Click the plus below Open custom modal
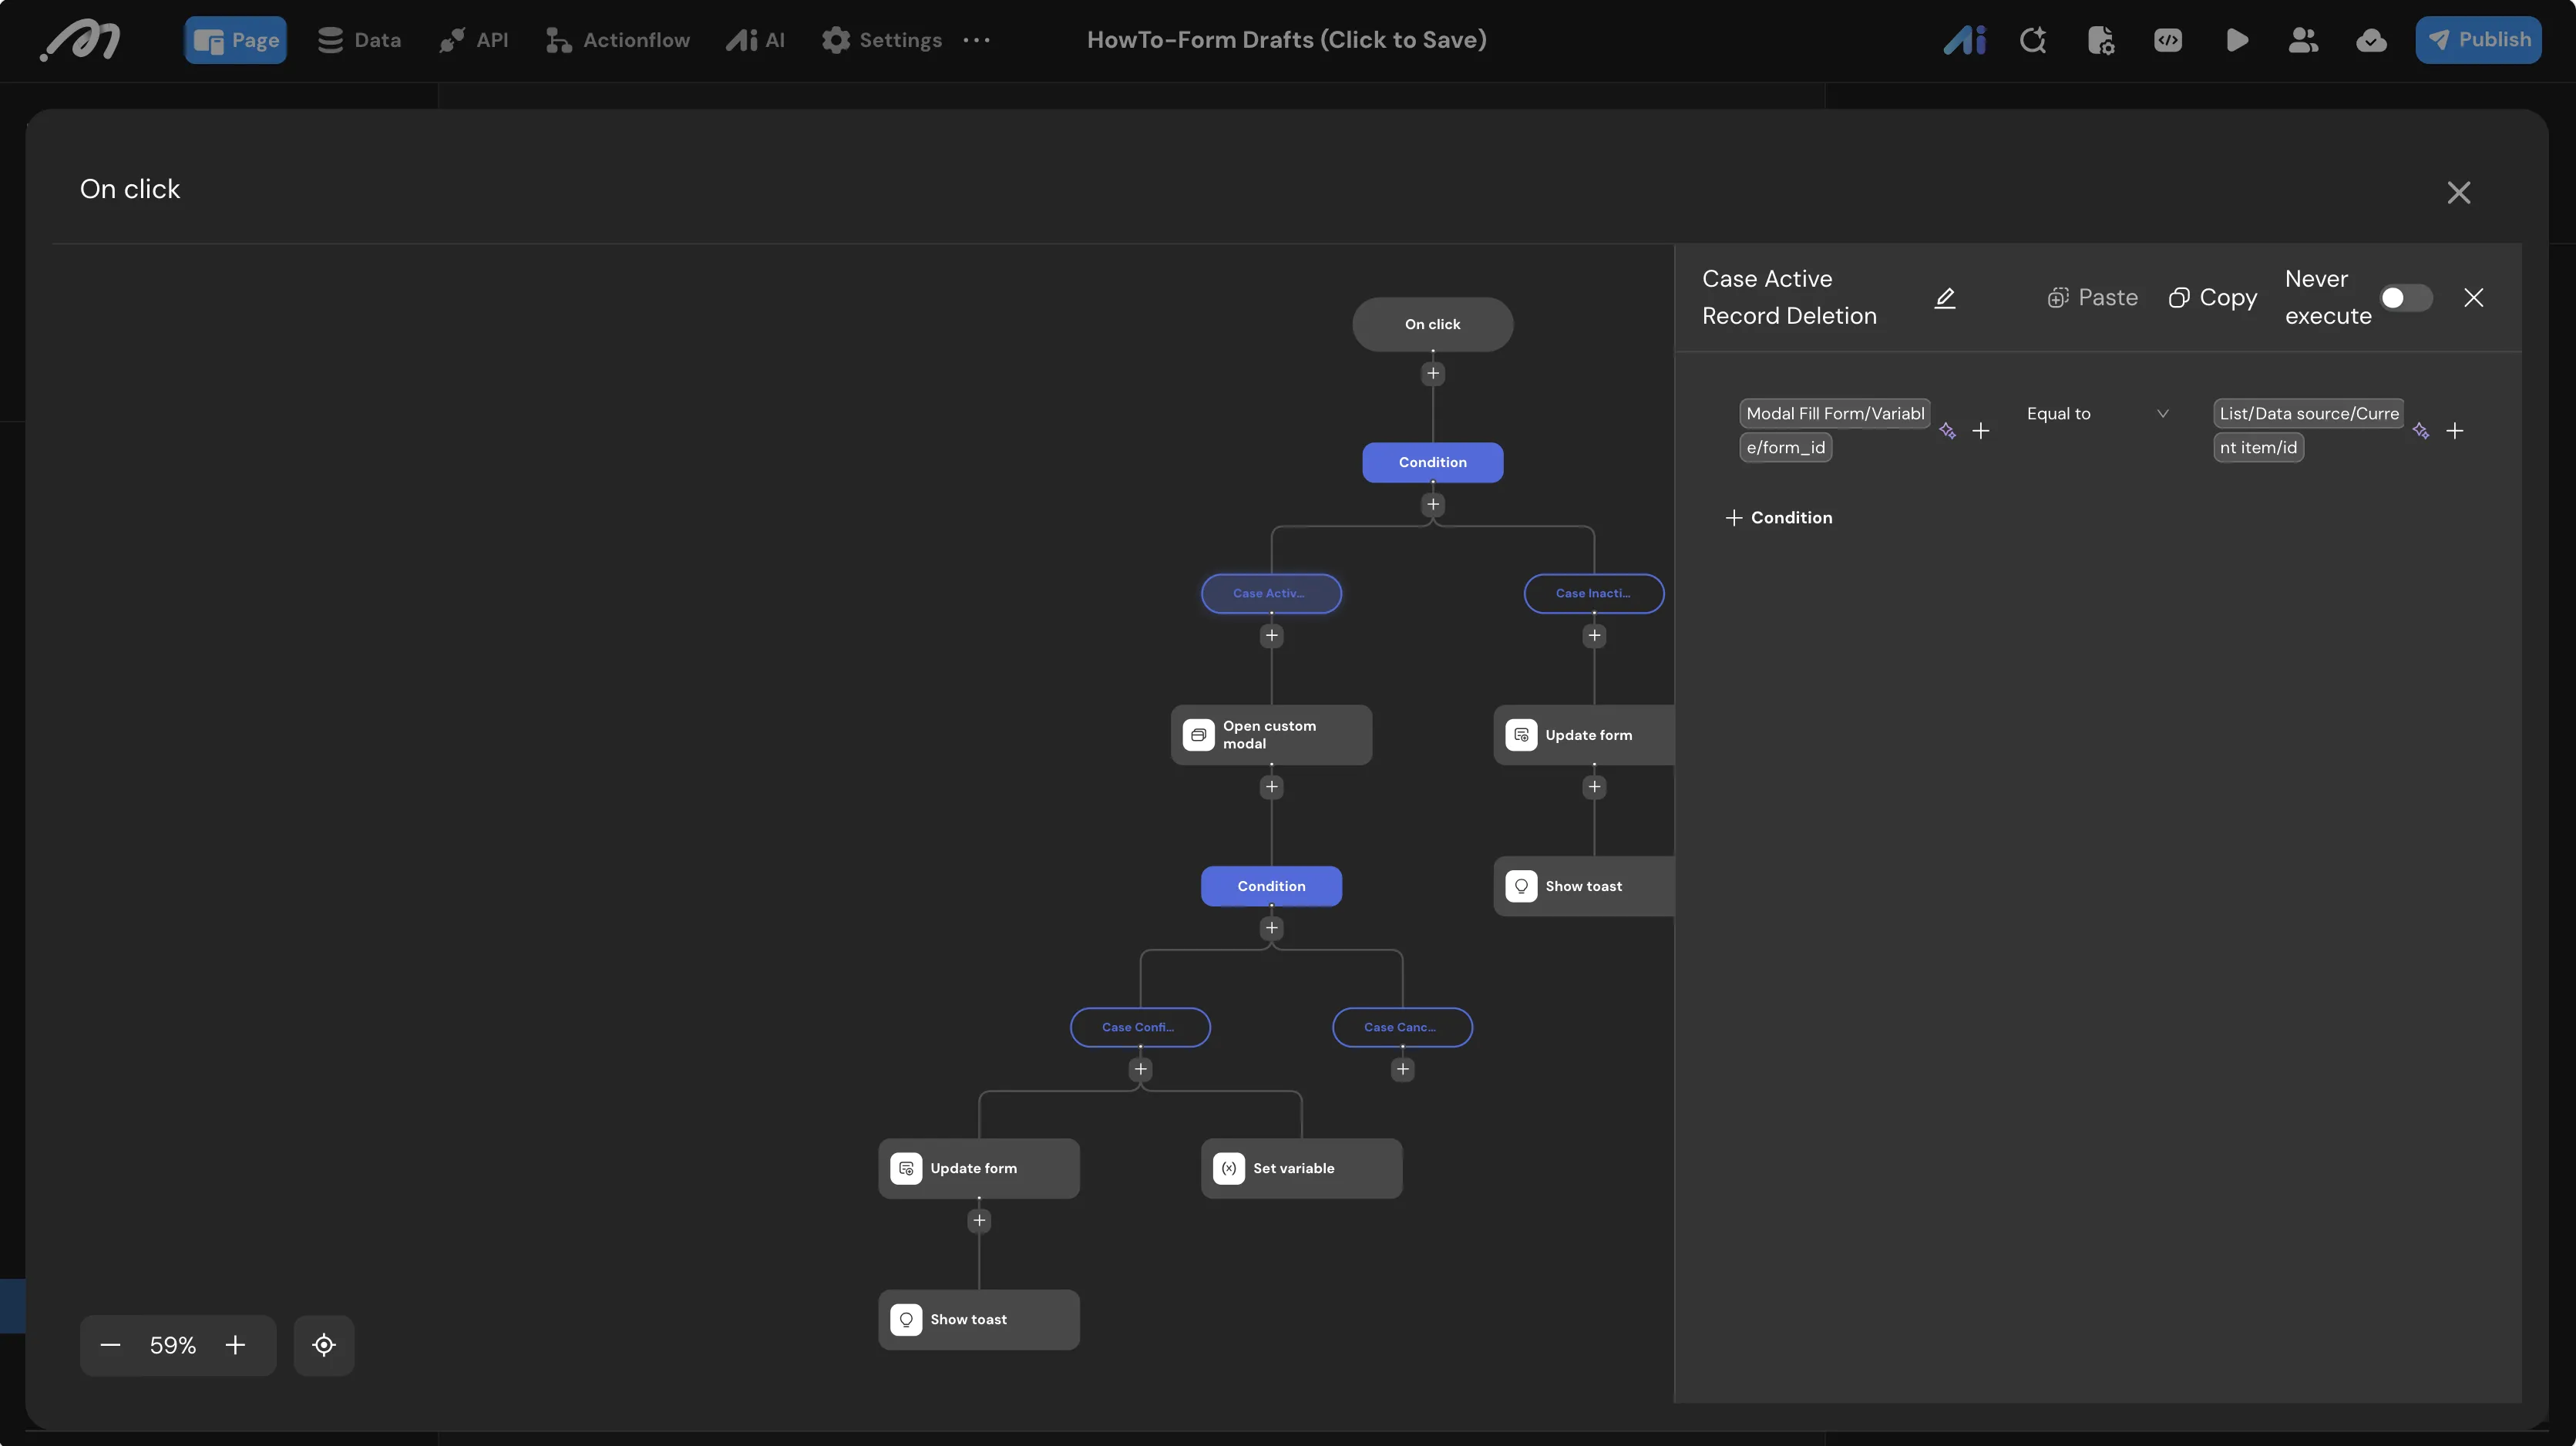The width and height of the screenshot is (2576, 1446). coord(1272,787)
